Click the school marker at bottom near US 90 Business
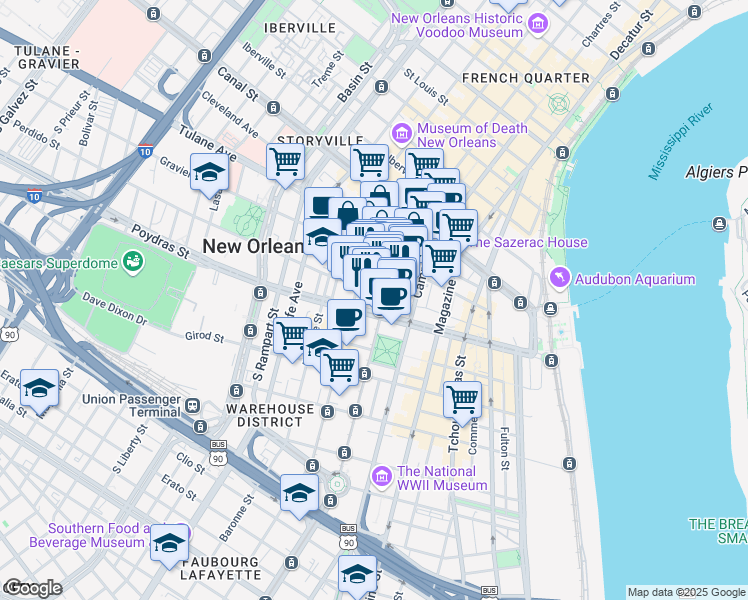Screen dimensions: 748x600 [357, 577]
